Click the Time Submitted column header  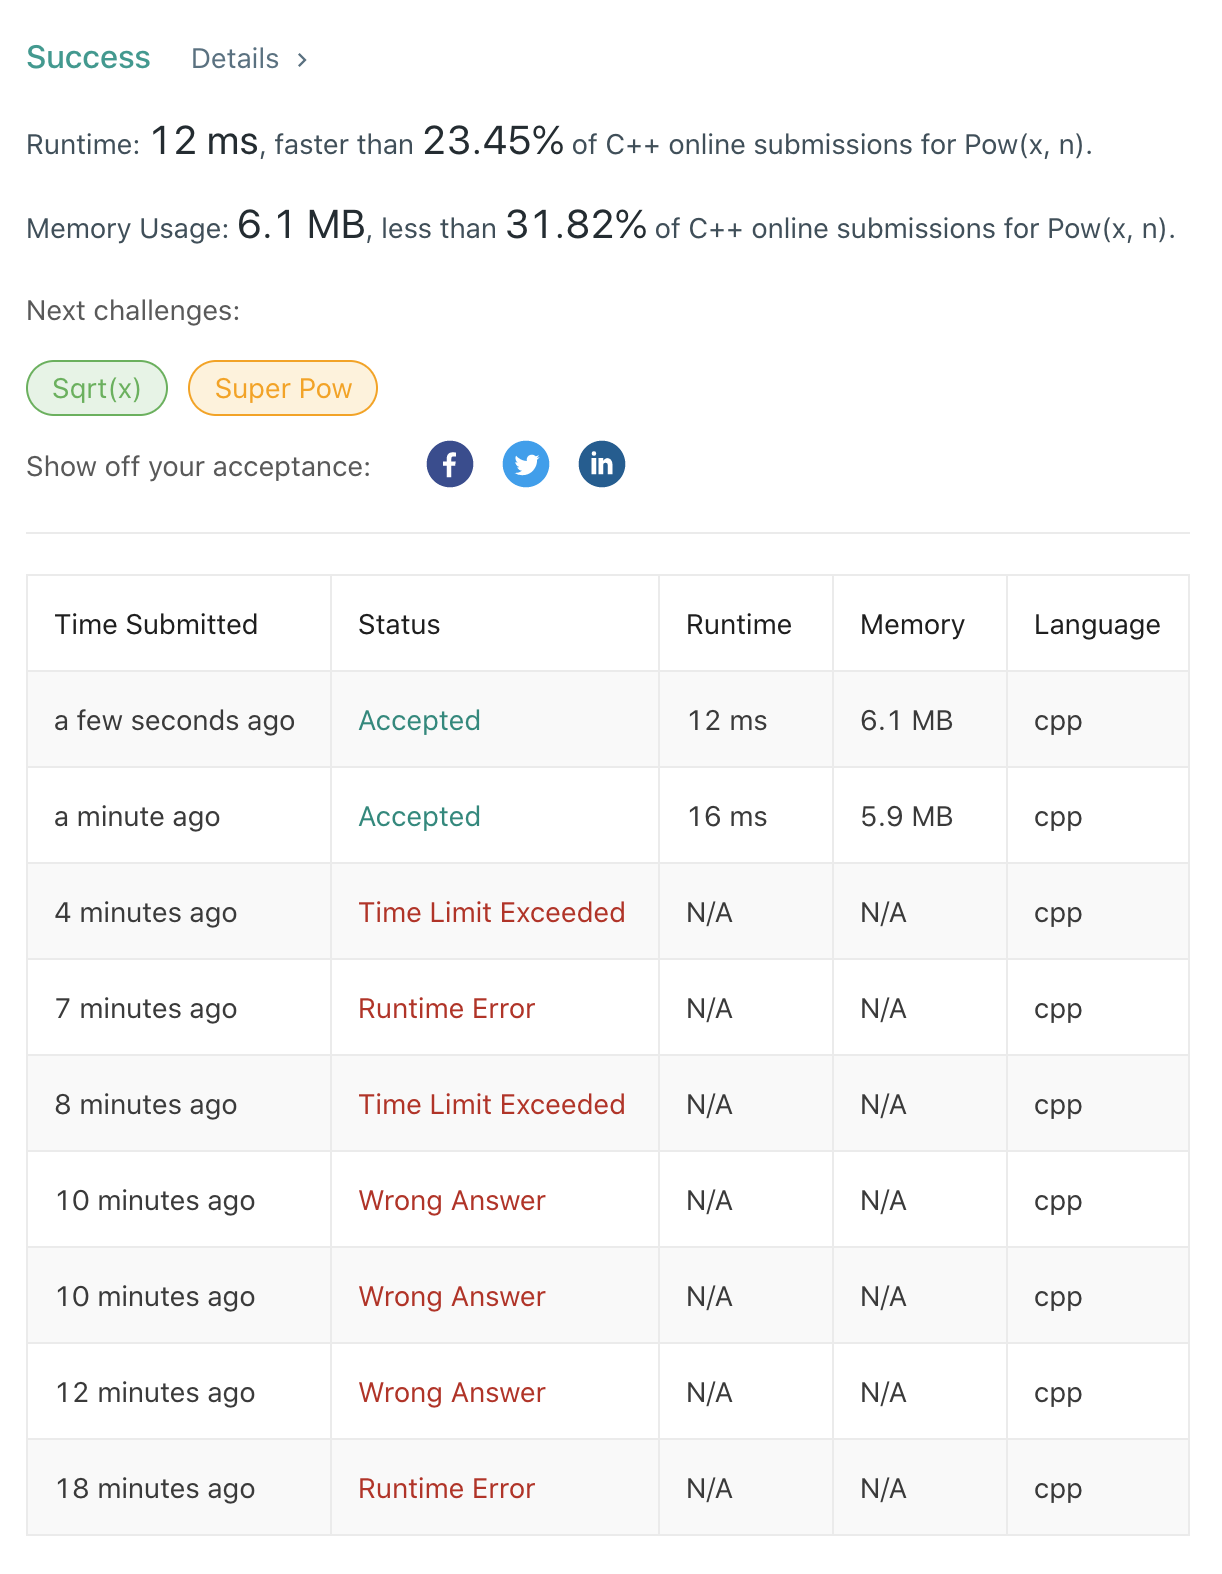[157, 624]
